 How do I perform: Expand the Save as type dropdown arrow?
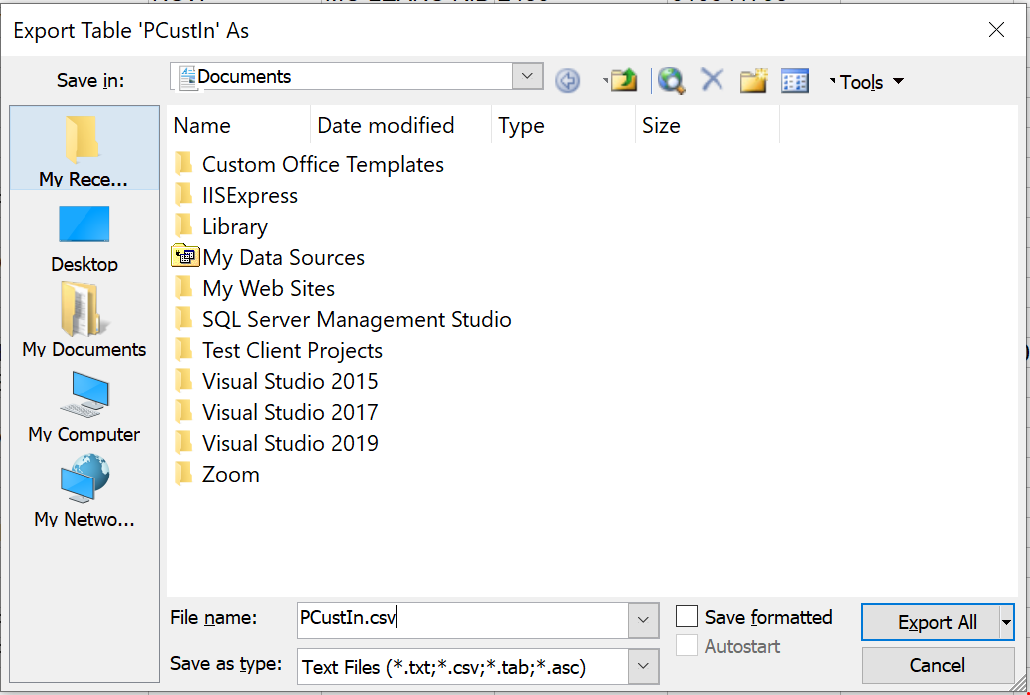pyautogui.click(x=643, y=667)
